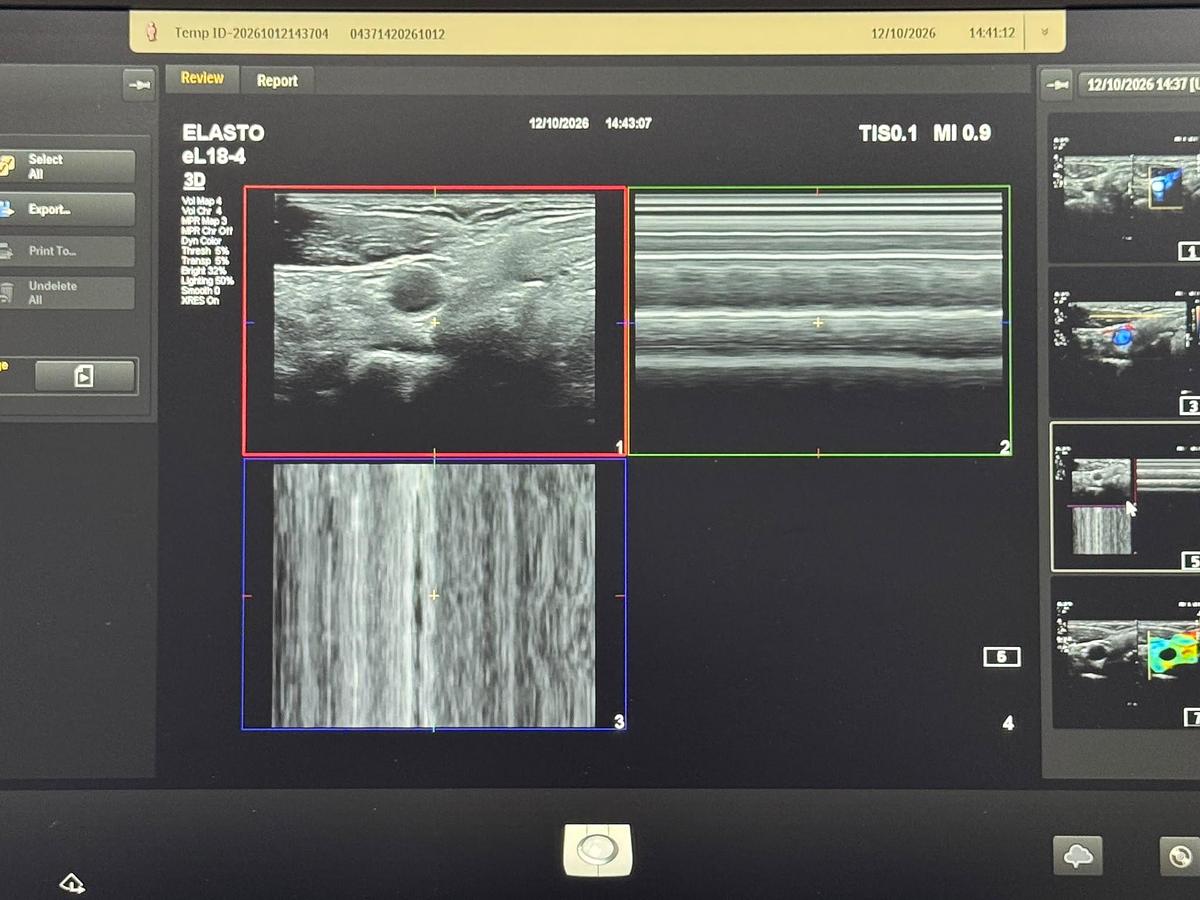The image size is (1200, 900).
Task: Expand the patient header bar chevron
Action: 1045,32
